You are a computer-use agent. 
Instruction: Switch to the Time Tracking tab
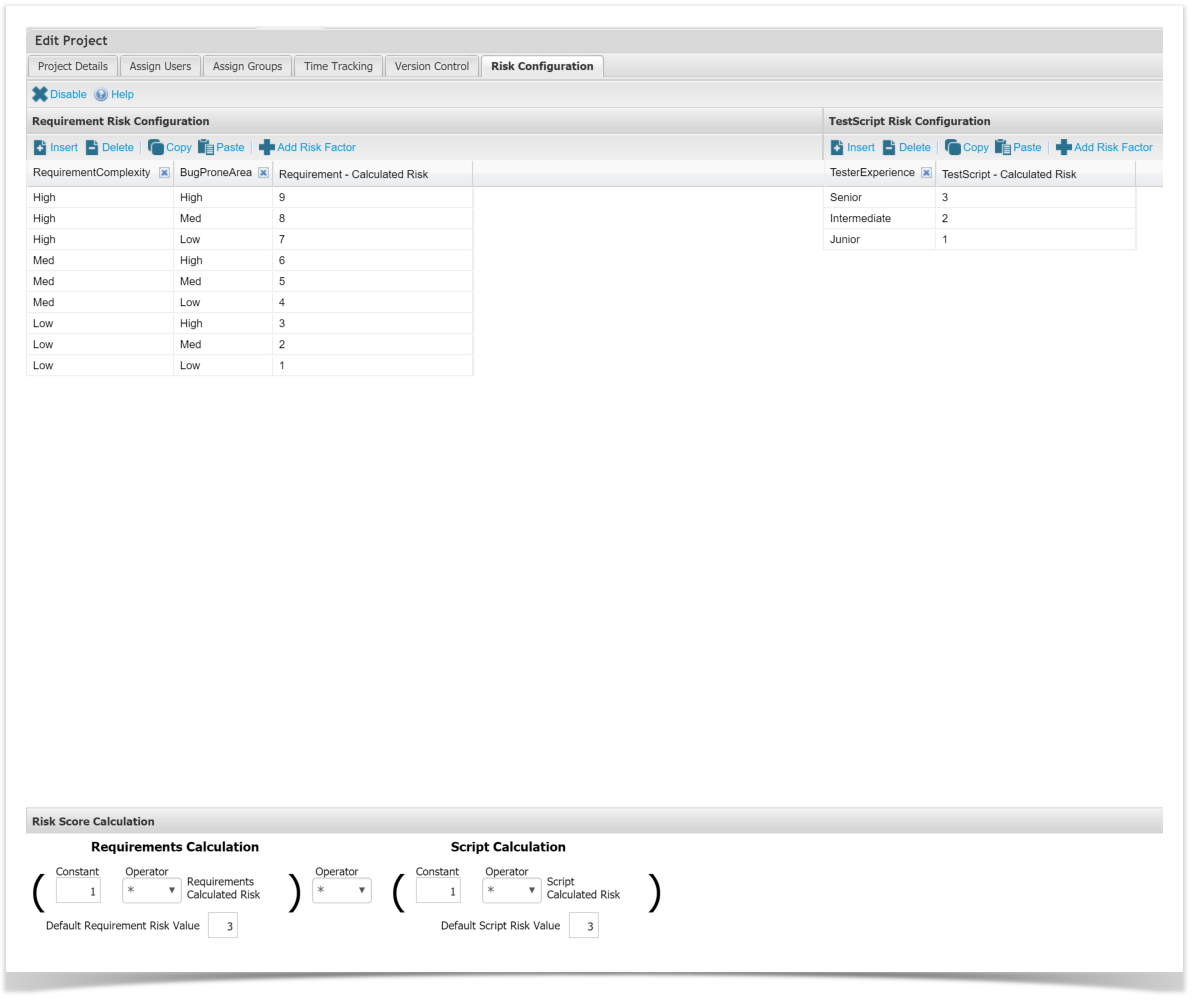click(338, 66)
